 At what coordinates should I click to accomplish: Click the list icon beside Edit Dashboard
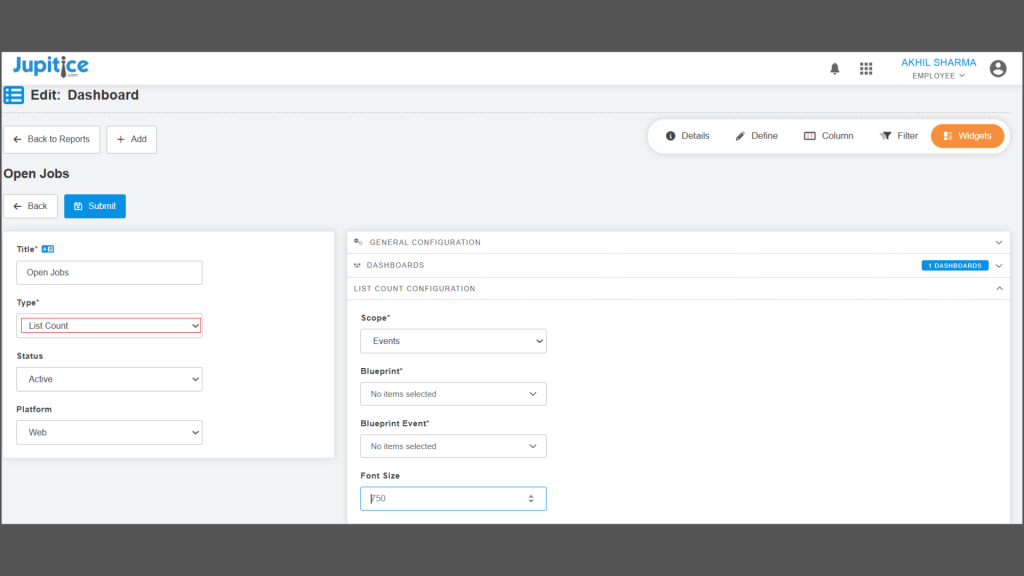click(x=14, y=96)
